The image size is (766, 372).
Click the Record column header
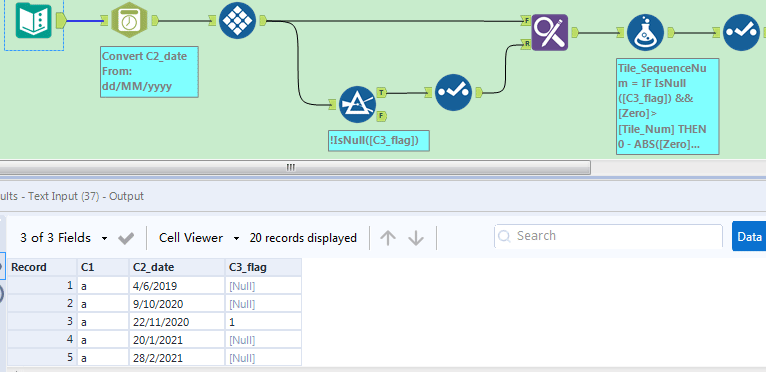pyautogui.click(x=43, y=267)
